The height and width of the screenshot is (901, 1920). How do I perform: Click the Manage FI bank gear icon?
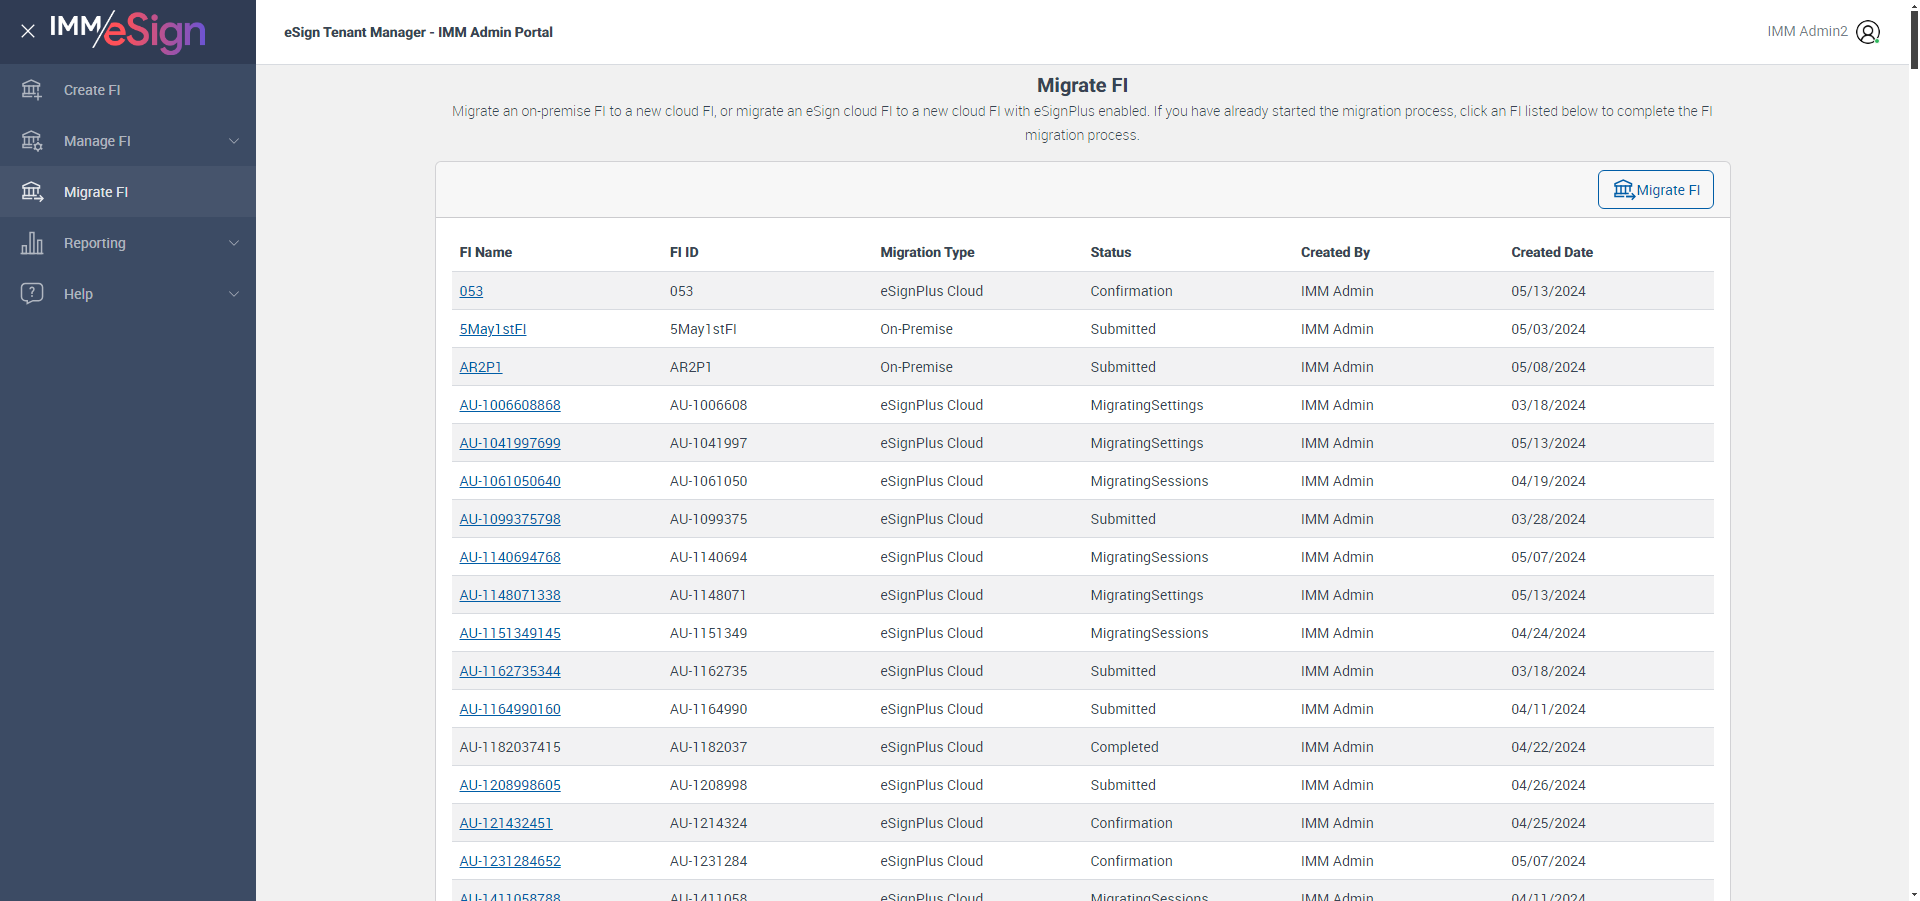pos(32,141)
